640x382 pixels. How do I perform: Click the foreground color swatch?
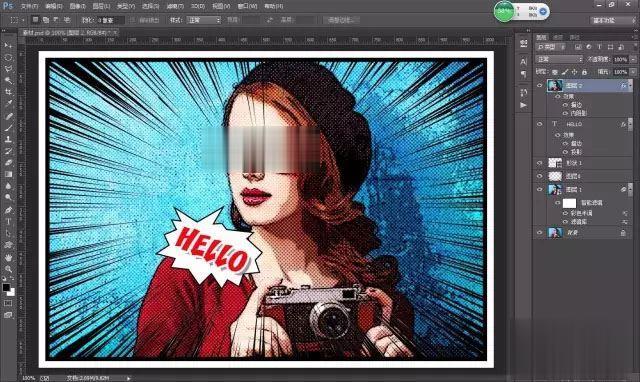pos(6,287)
